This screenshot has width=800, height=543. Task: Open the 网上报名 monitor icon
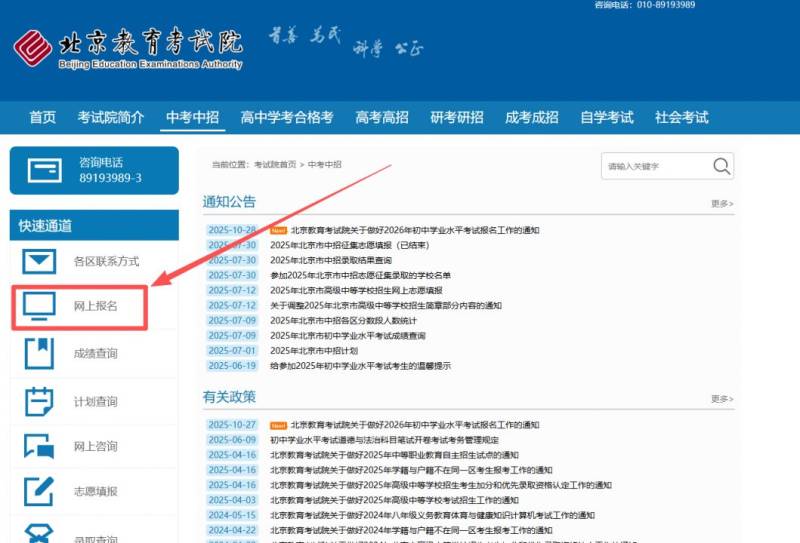pyautogui.click(x=39, y=306)
